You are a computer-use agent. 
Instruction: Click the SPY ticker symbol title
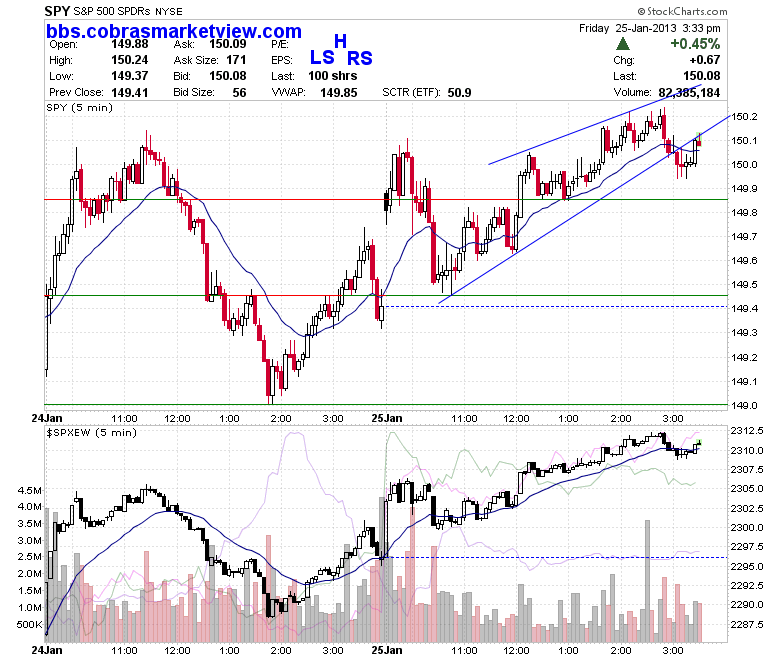[57, 10]
